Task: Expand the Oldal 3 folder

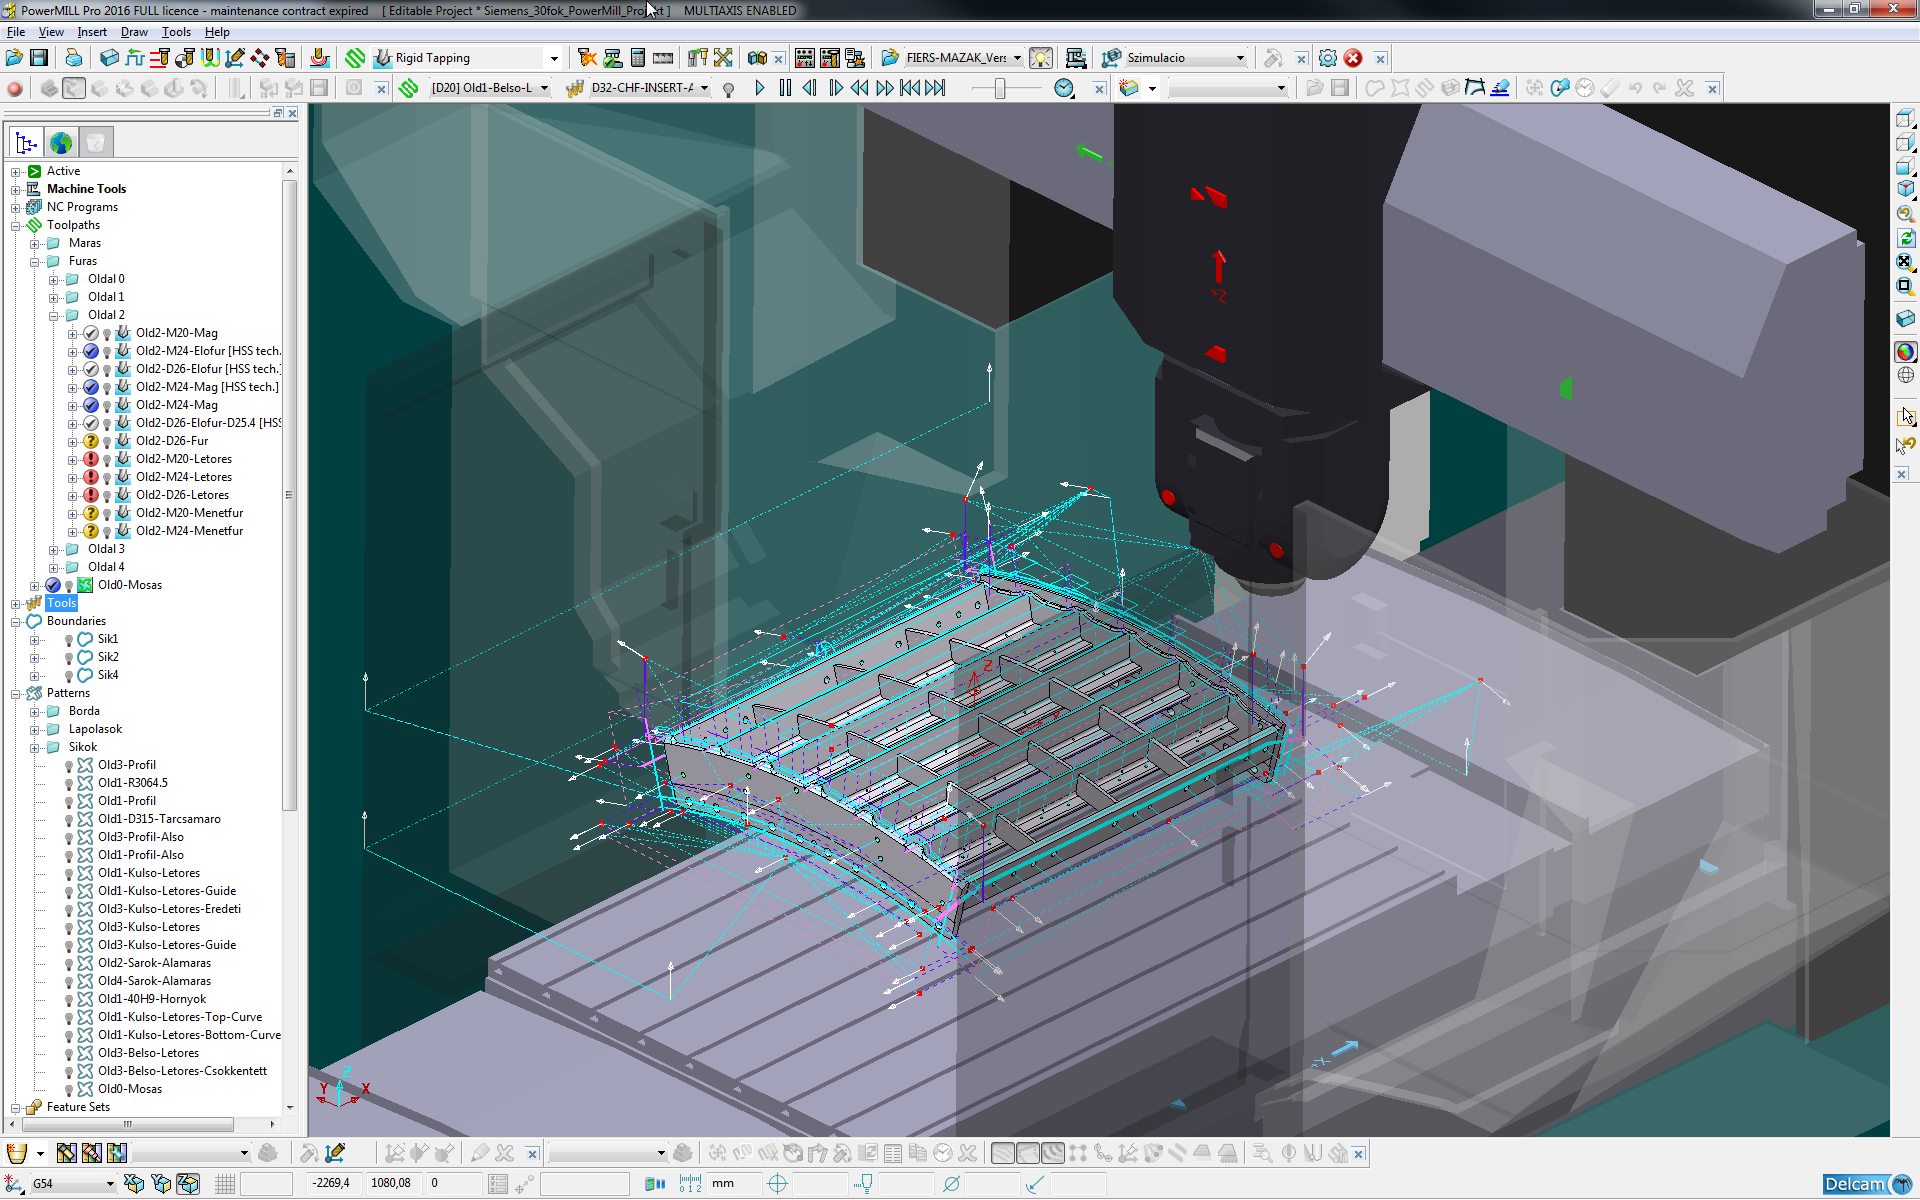Action: tap(54, 550)
